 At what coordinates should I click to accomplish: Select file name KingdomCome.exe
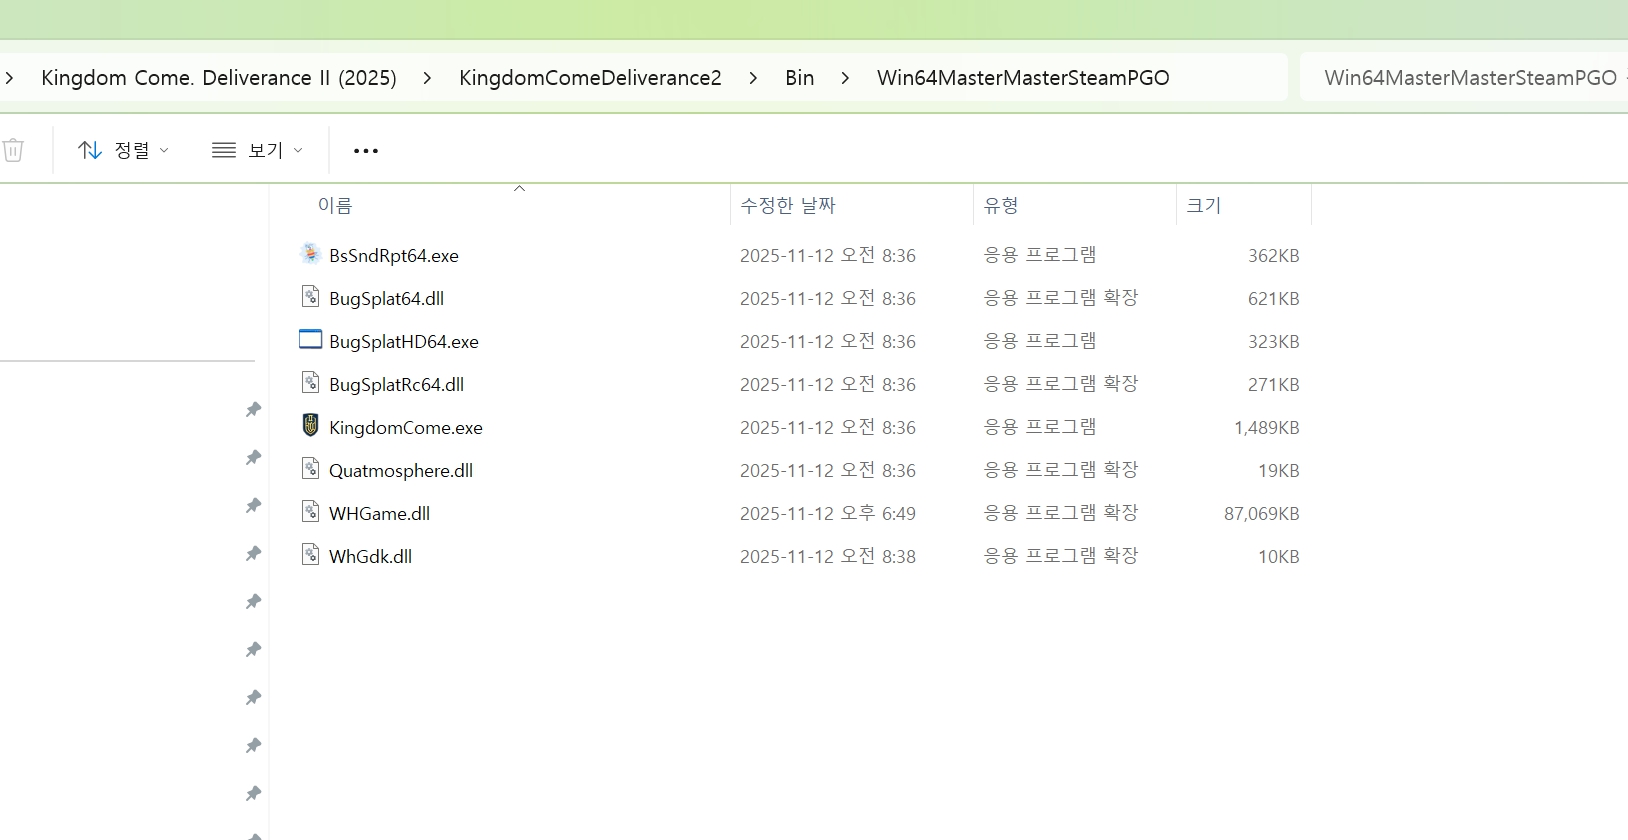click(x=406, y=427)
